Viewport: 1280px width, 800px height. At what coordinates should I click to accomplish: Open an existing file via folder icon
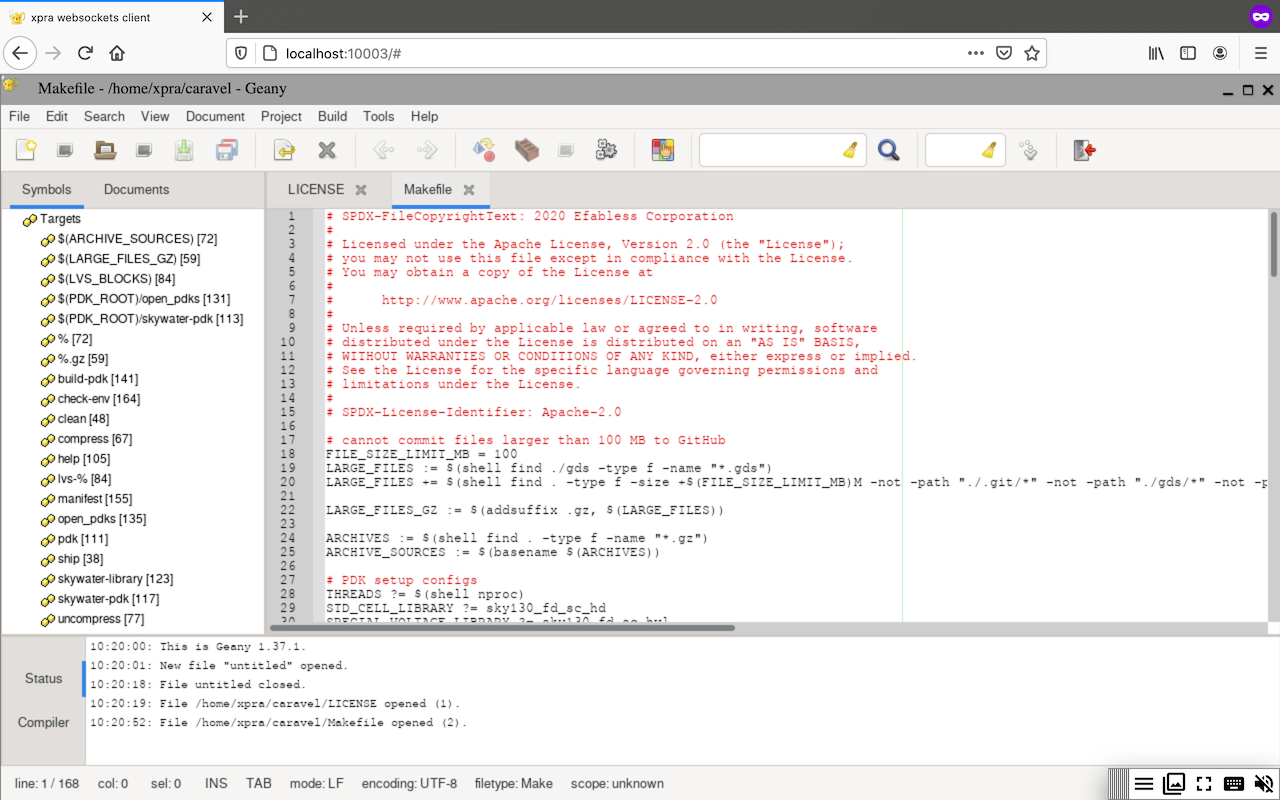coord(105,150)
